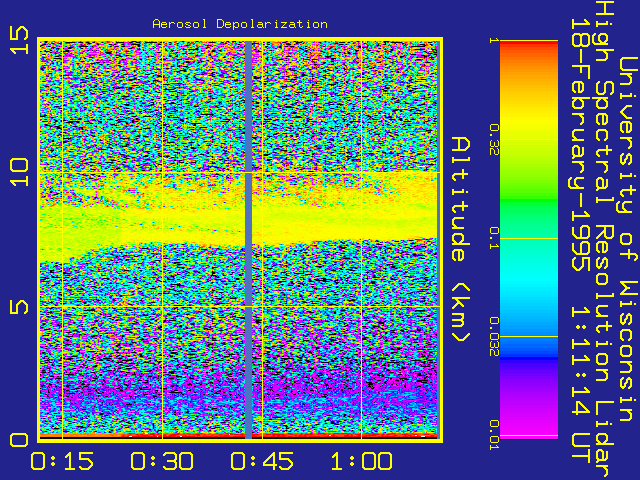Click the '18-February-1995' date text
Viewport: 640px width, 480px height.
[580, 145]
